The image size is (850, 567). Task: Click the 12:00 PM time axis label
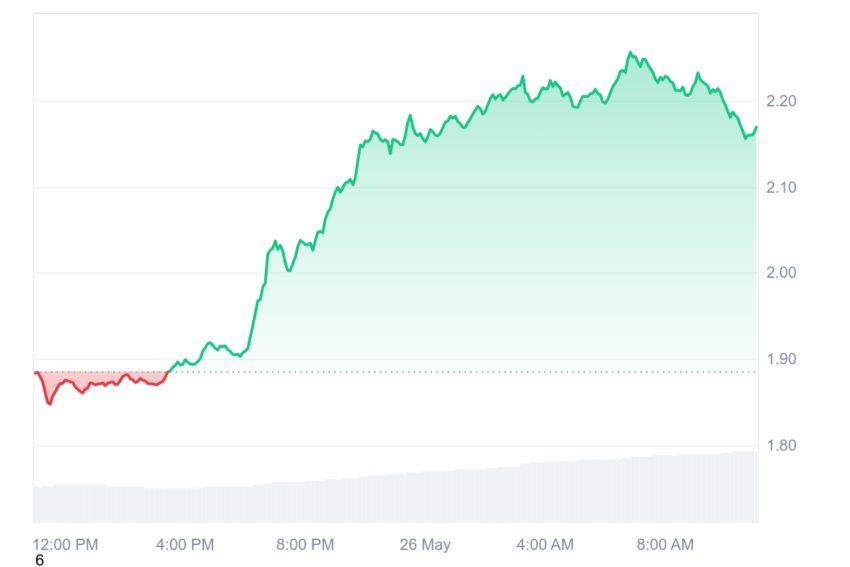click(x=65, y=544)
